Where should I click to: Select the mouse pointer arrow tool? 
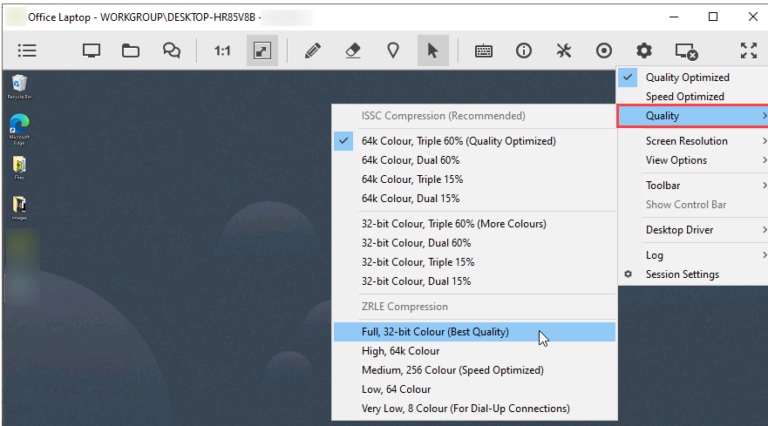[x=433, y=50]
